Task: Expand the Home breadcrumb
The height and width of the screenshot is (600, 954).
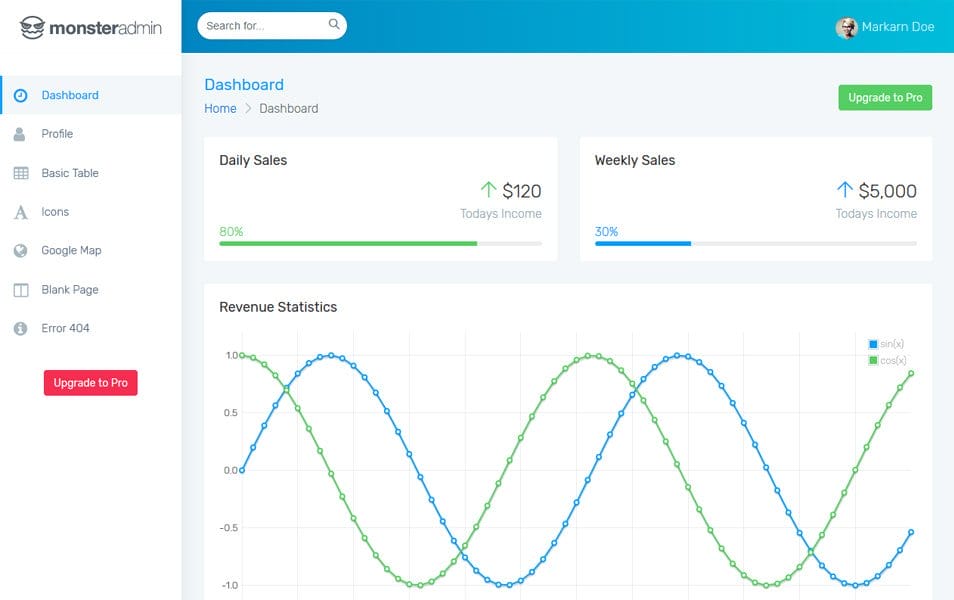Action: point(220,108)
